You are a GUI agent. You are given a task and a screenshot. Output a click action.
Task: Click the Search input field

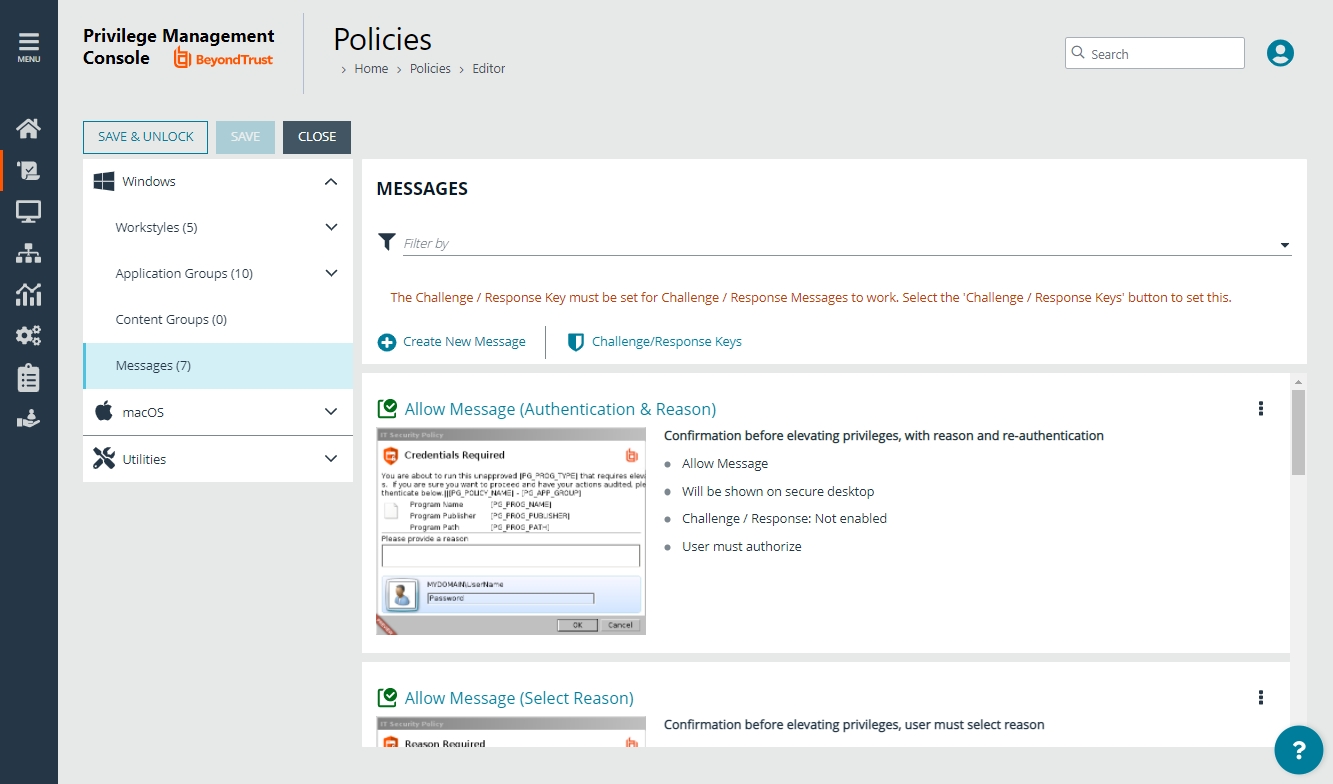(1160, 54)
